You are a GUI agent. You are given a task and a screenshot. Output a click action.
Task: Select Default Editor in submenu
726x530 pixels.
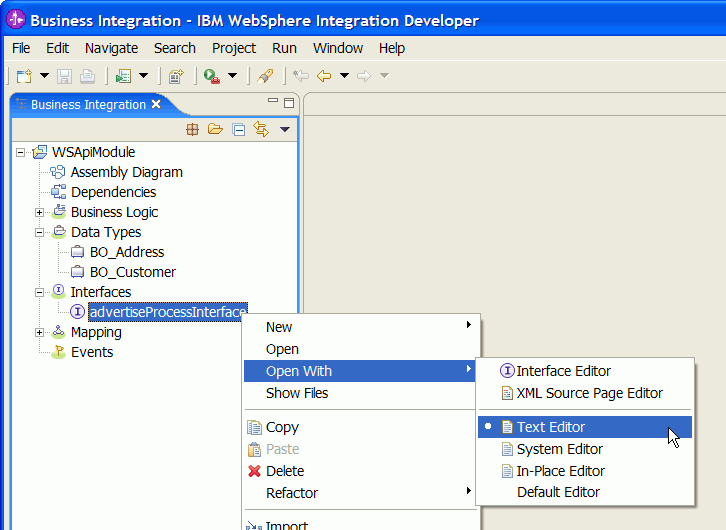click(x=585, y=492)
